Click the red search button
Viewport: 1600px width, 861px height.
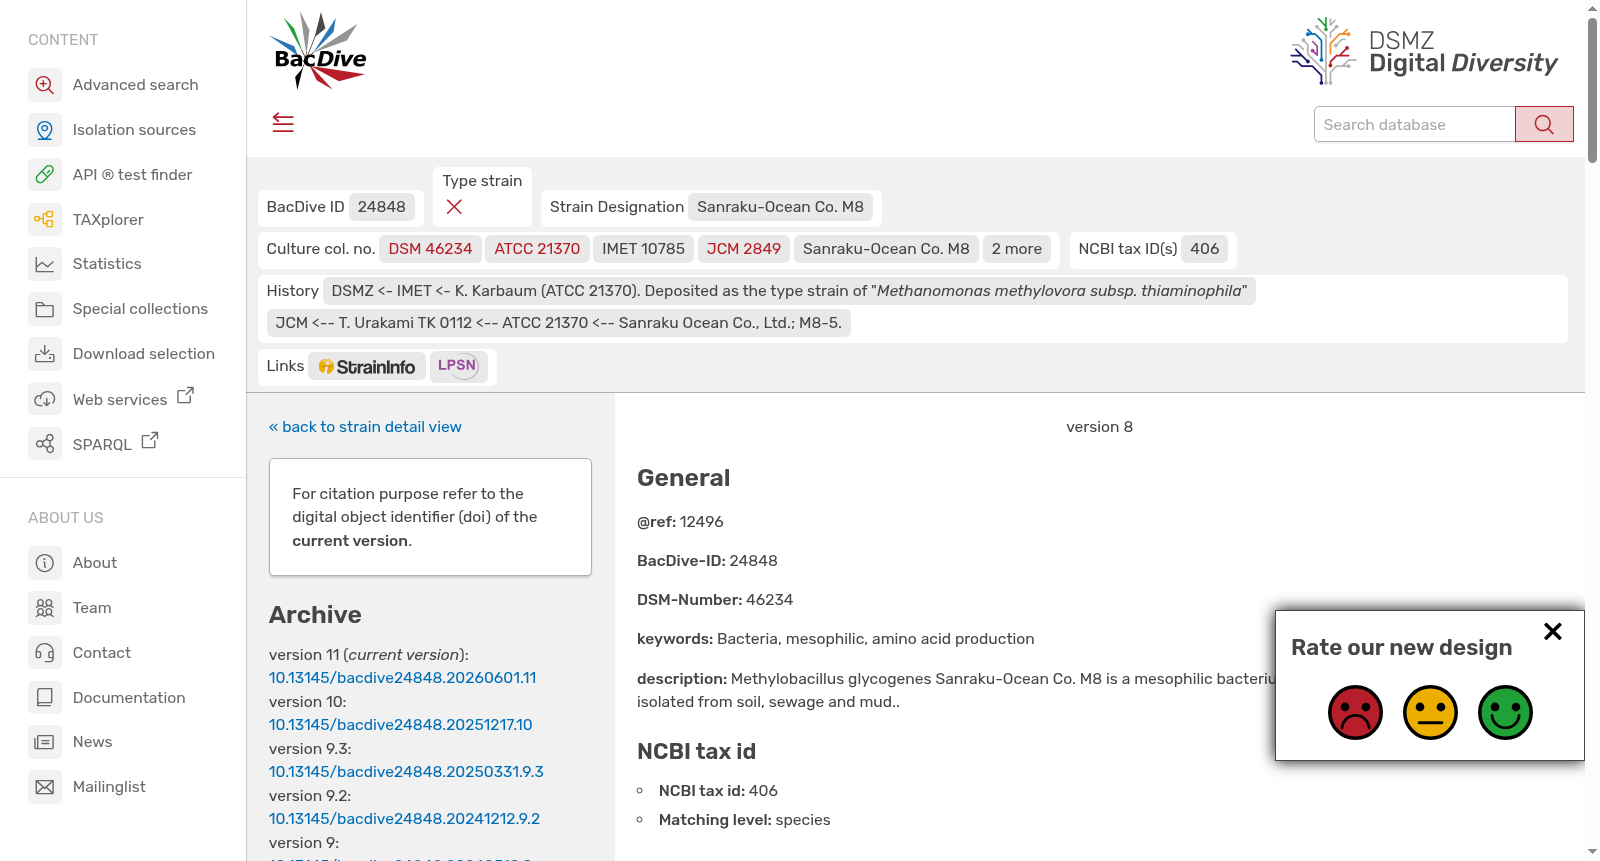(1544, 124)
